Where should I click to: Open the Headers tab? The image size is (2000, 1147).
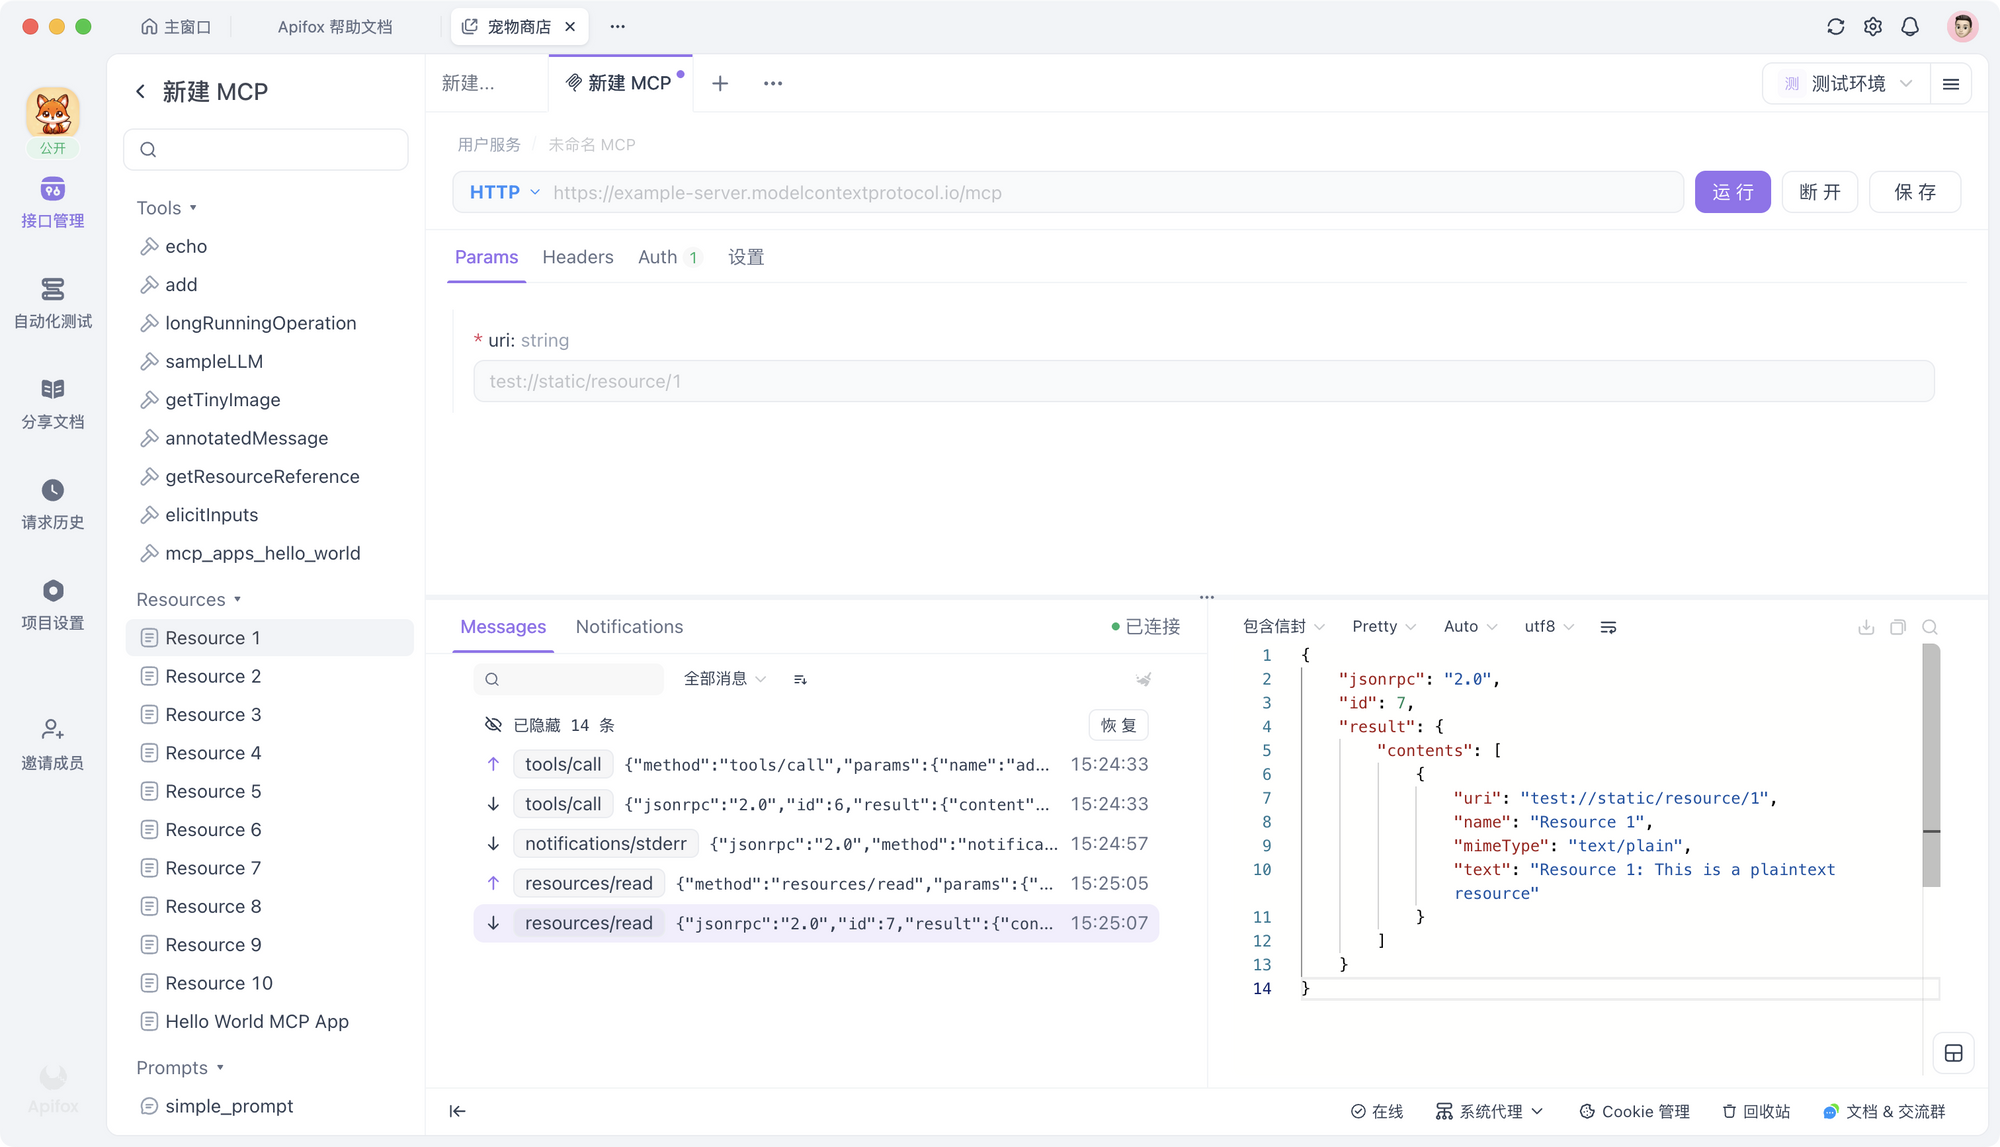577,257
